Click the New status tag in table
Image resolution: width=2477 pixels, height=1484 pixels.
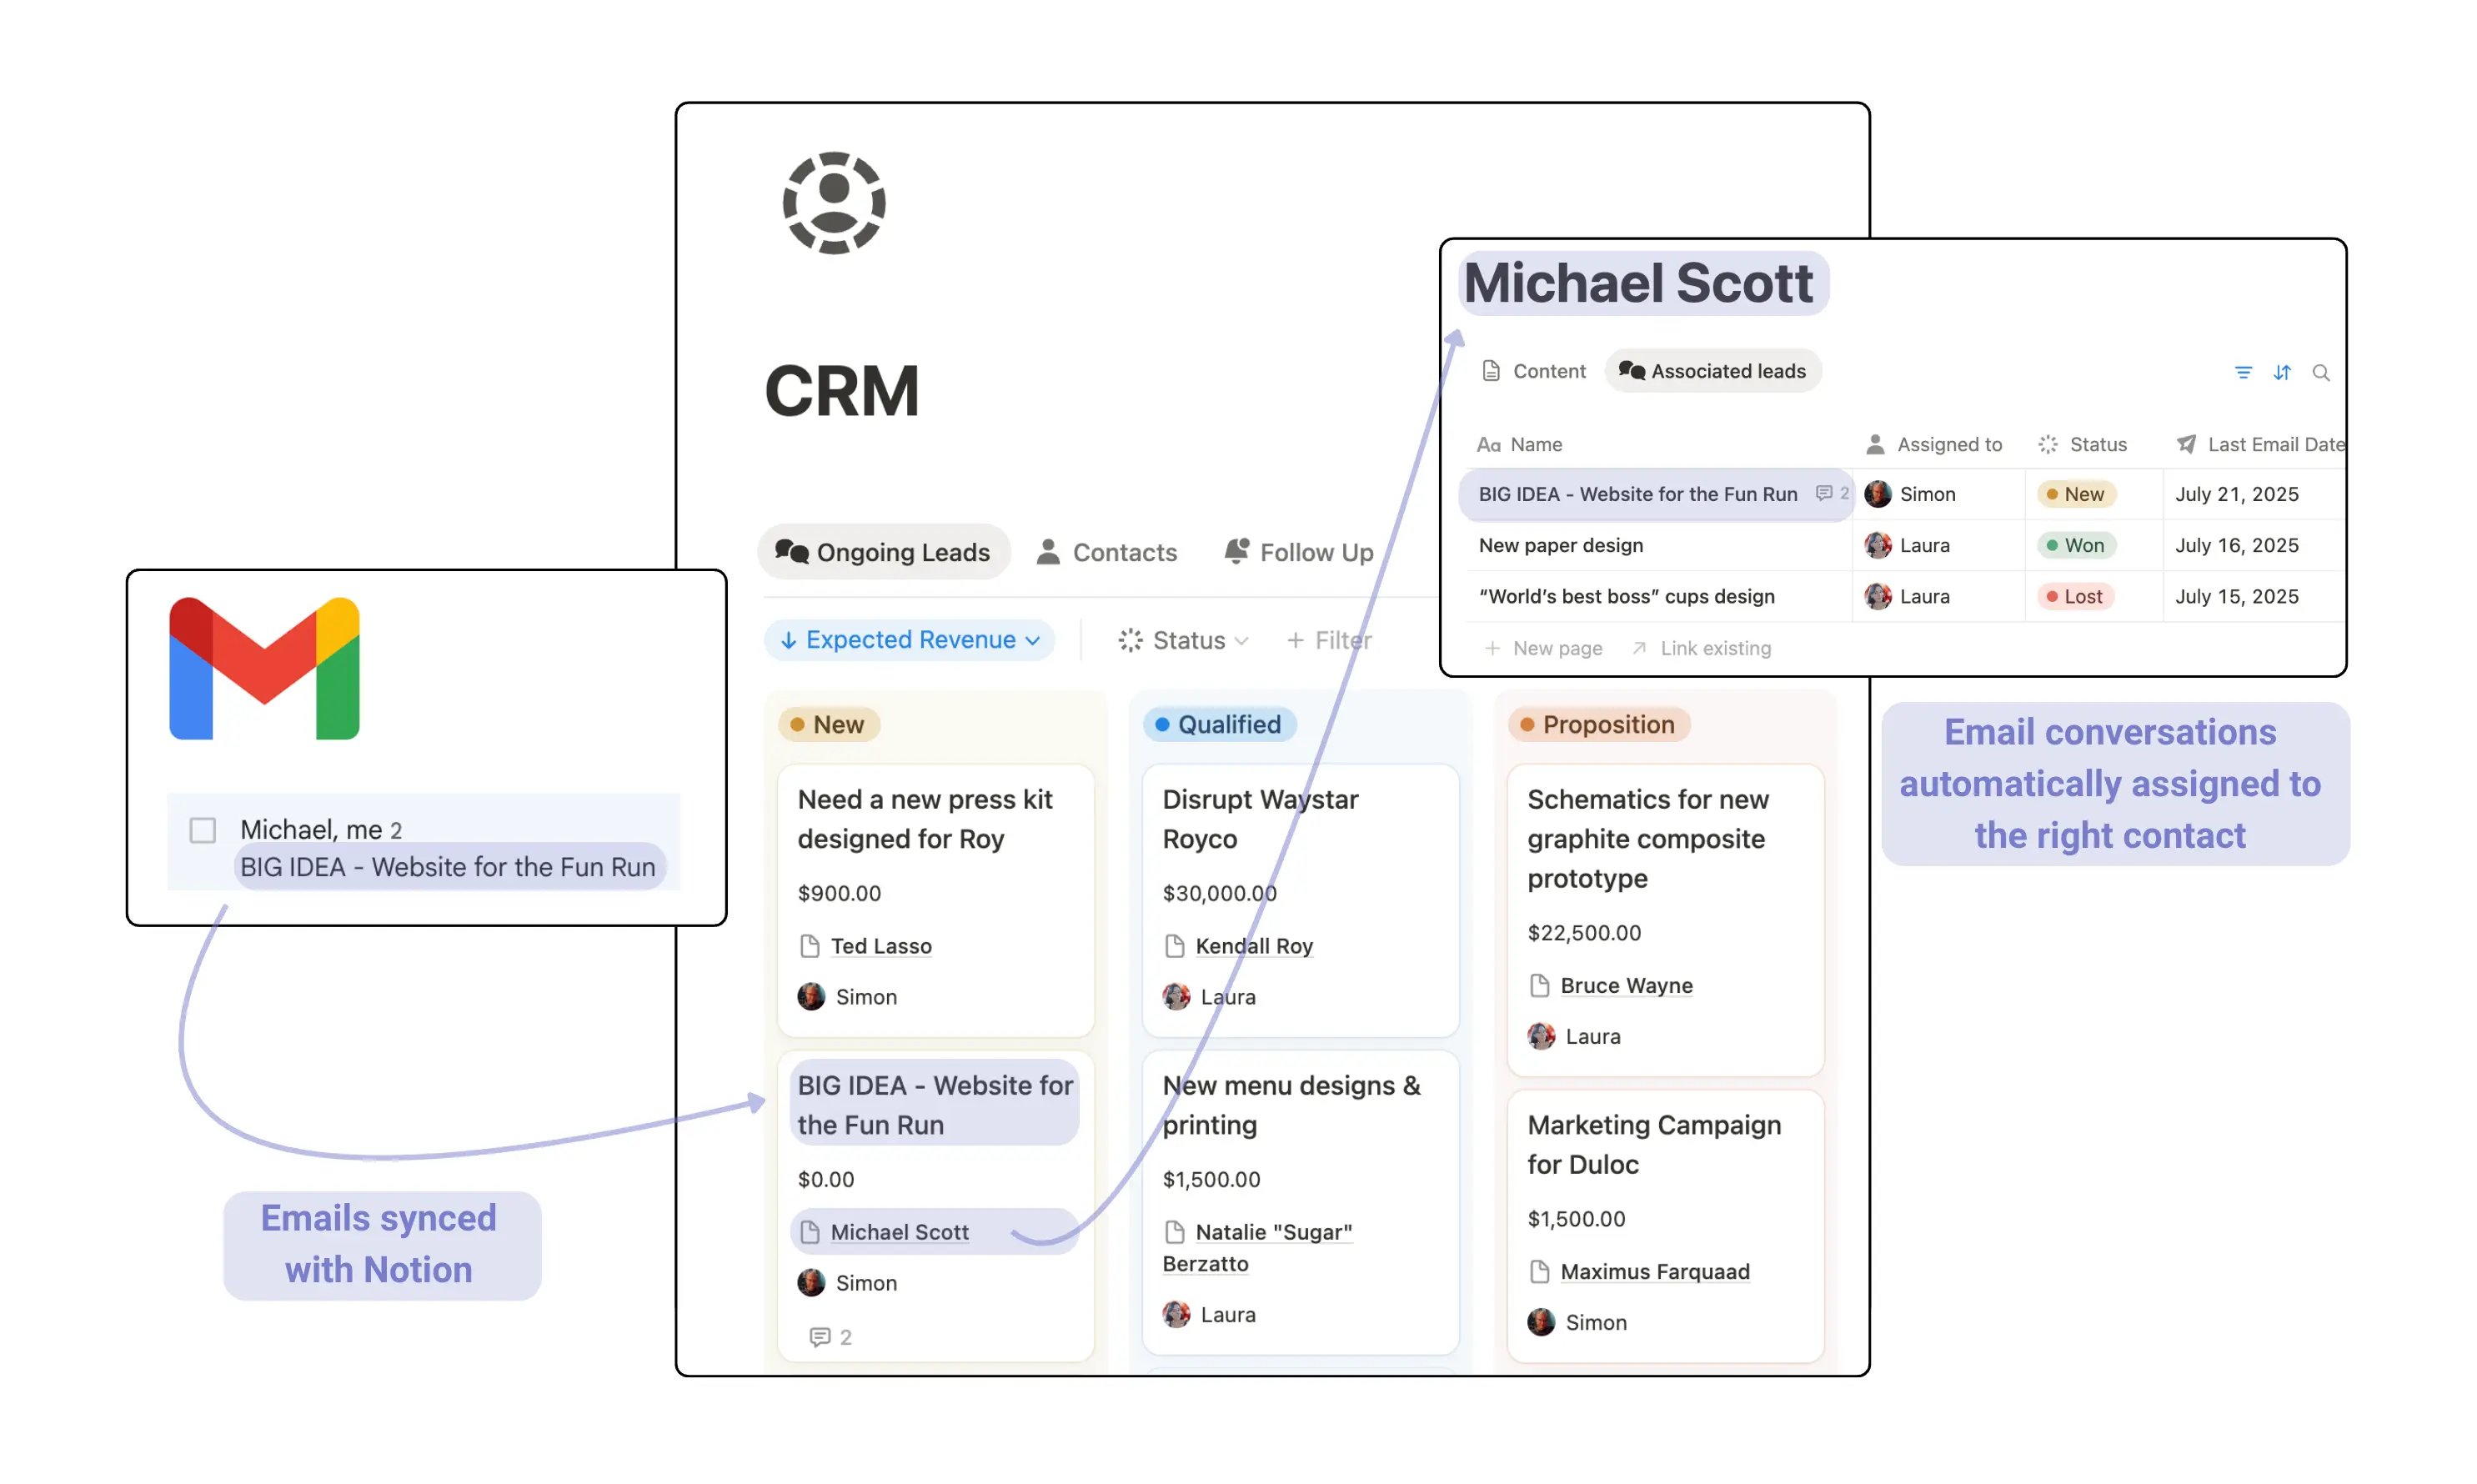(2075, 494)
